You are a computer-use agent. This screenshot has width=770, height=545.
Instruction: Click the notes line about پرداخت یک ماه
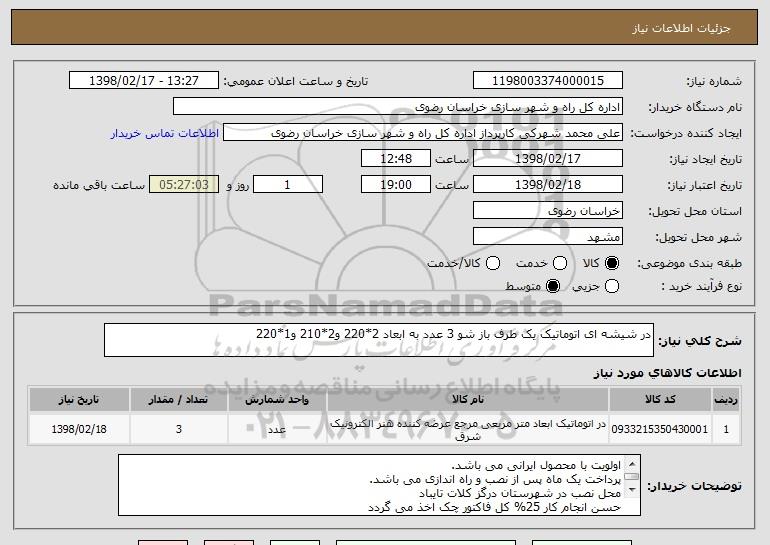pos(495,479)
